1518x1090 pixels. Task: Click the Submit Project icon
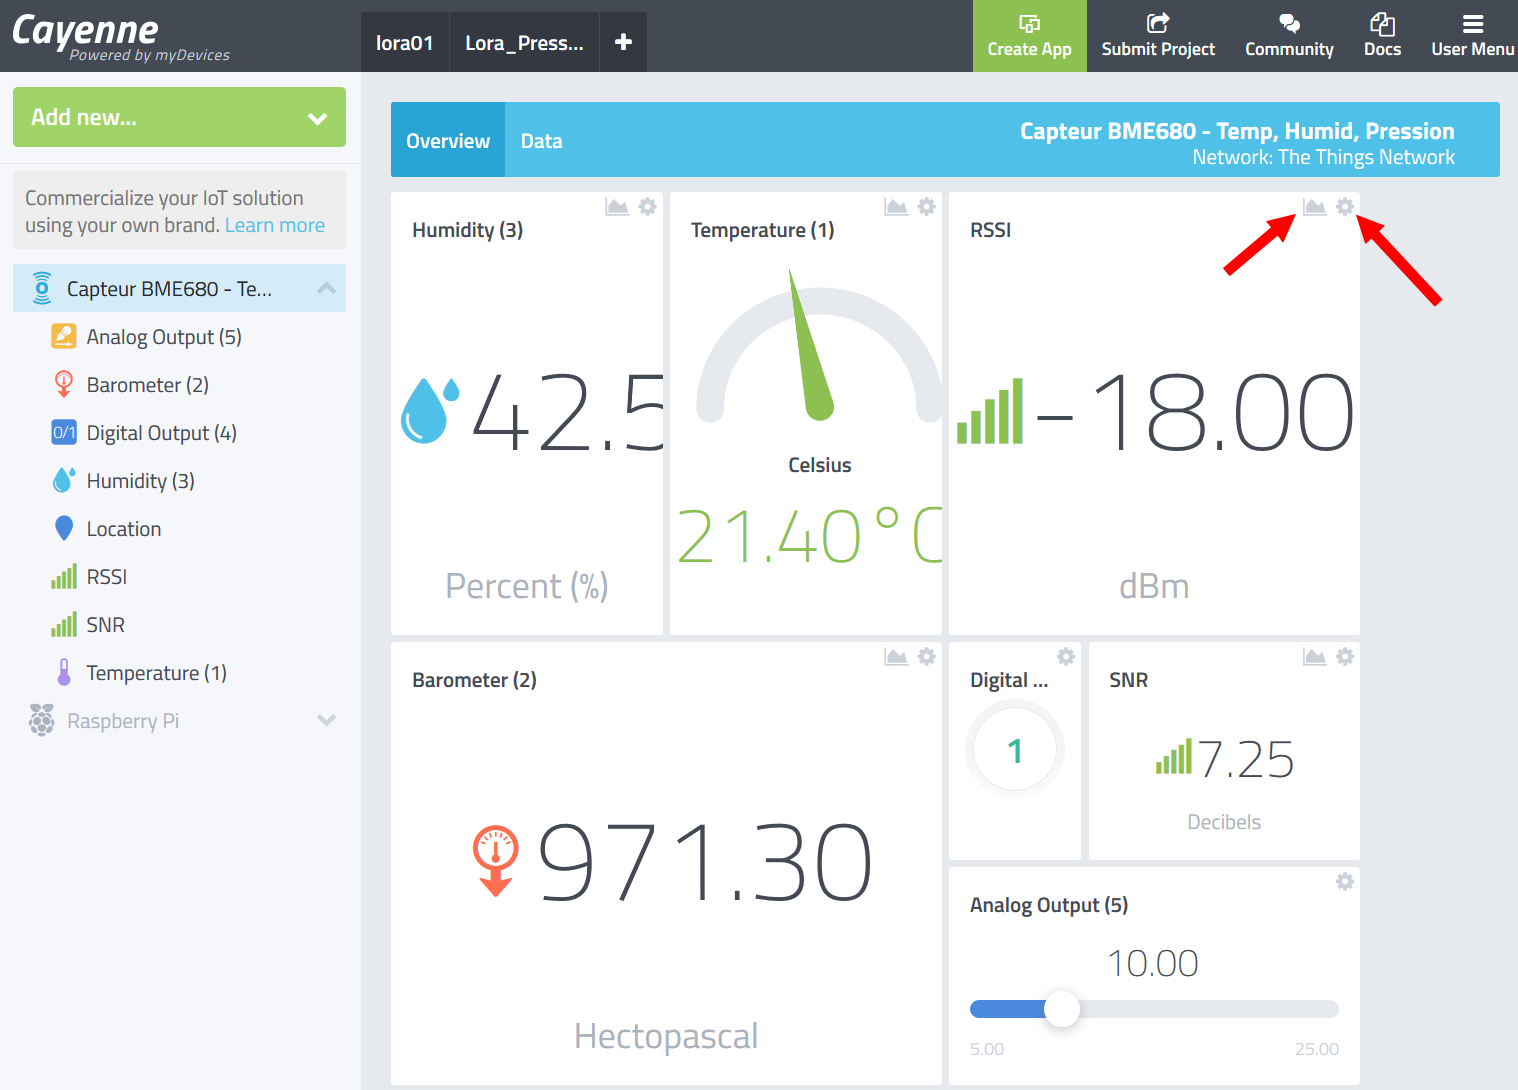click(x=1158, y=23)
